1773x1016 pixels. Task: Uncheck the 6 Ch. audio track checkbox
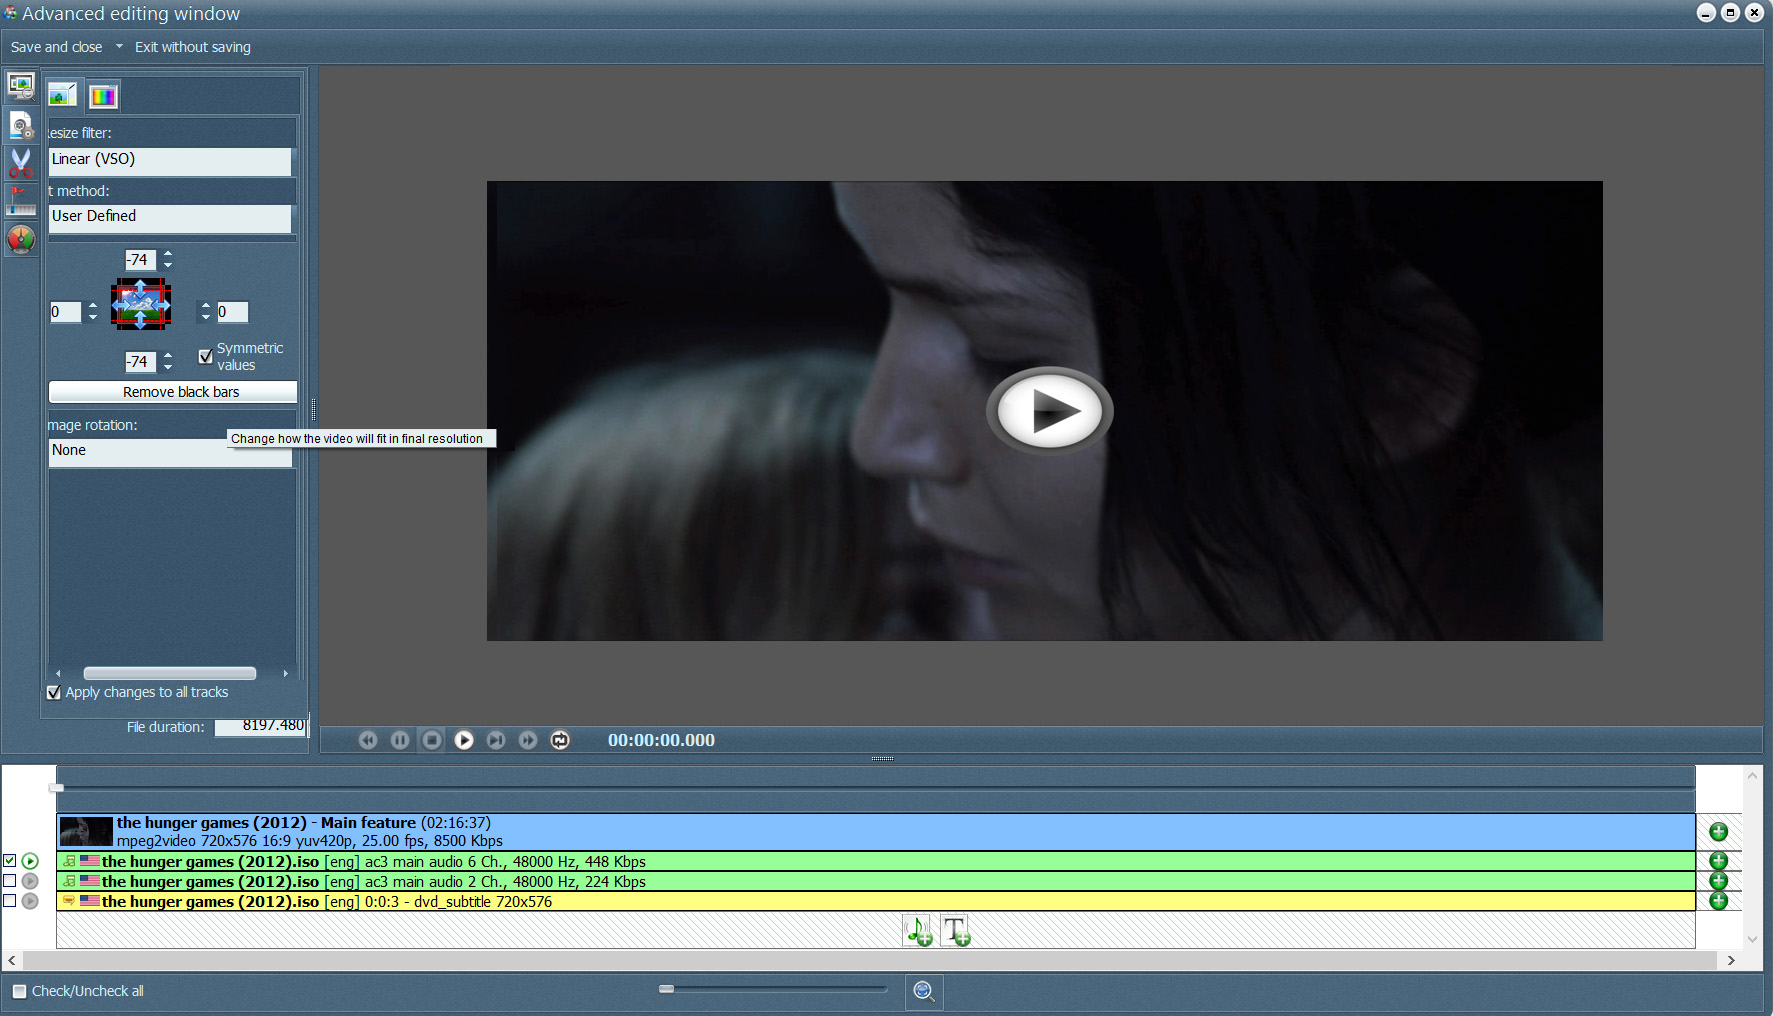click(10, 861)
